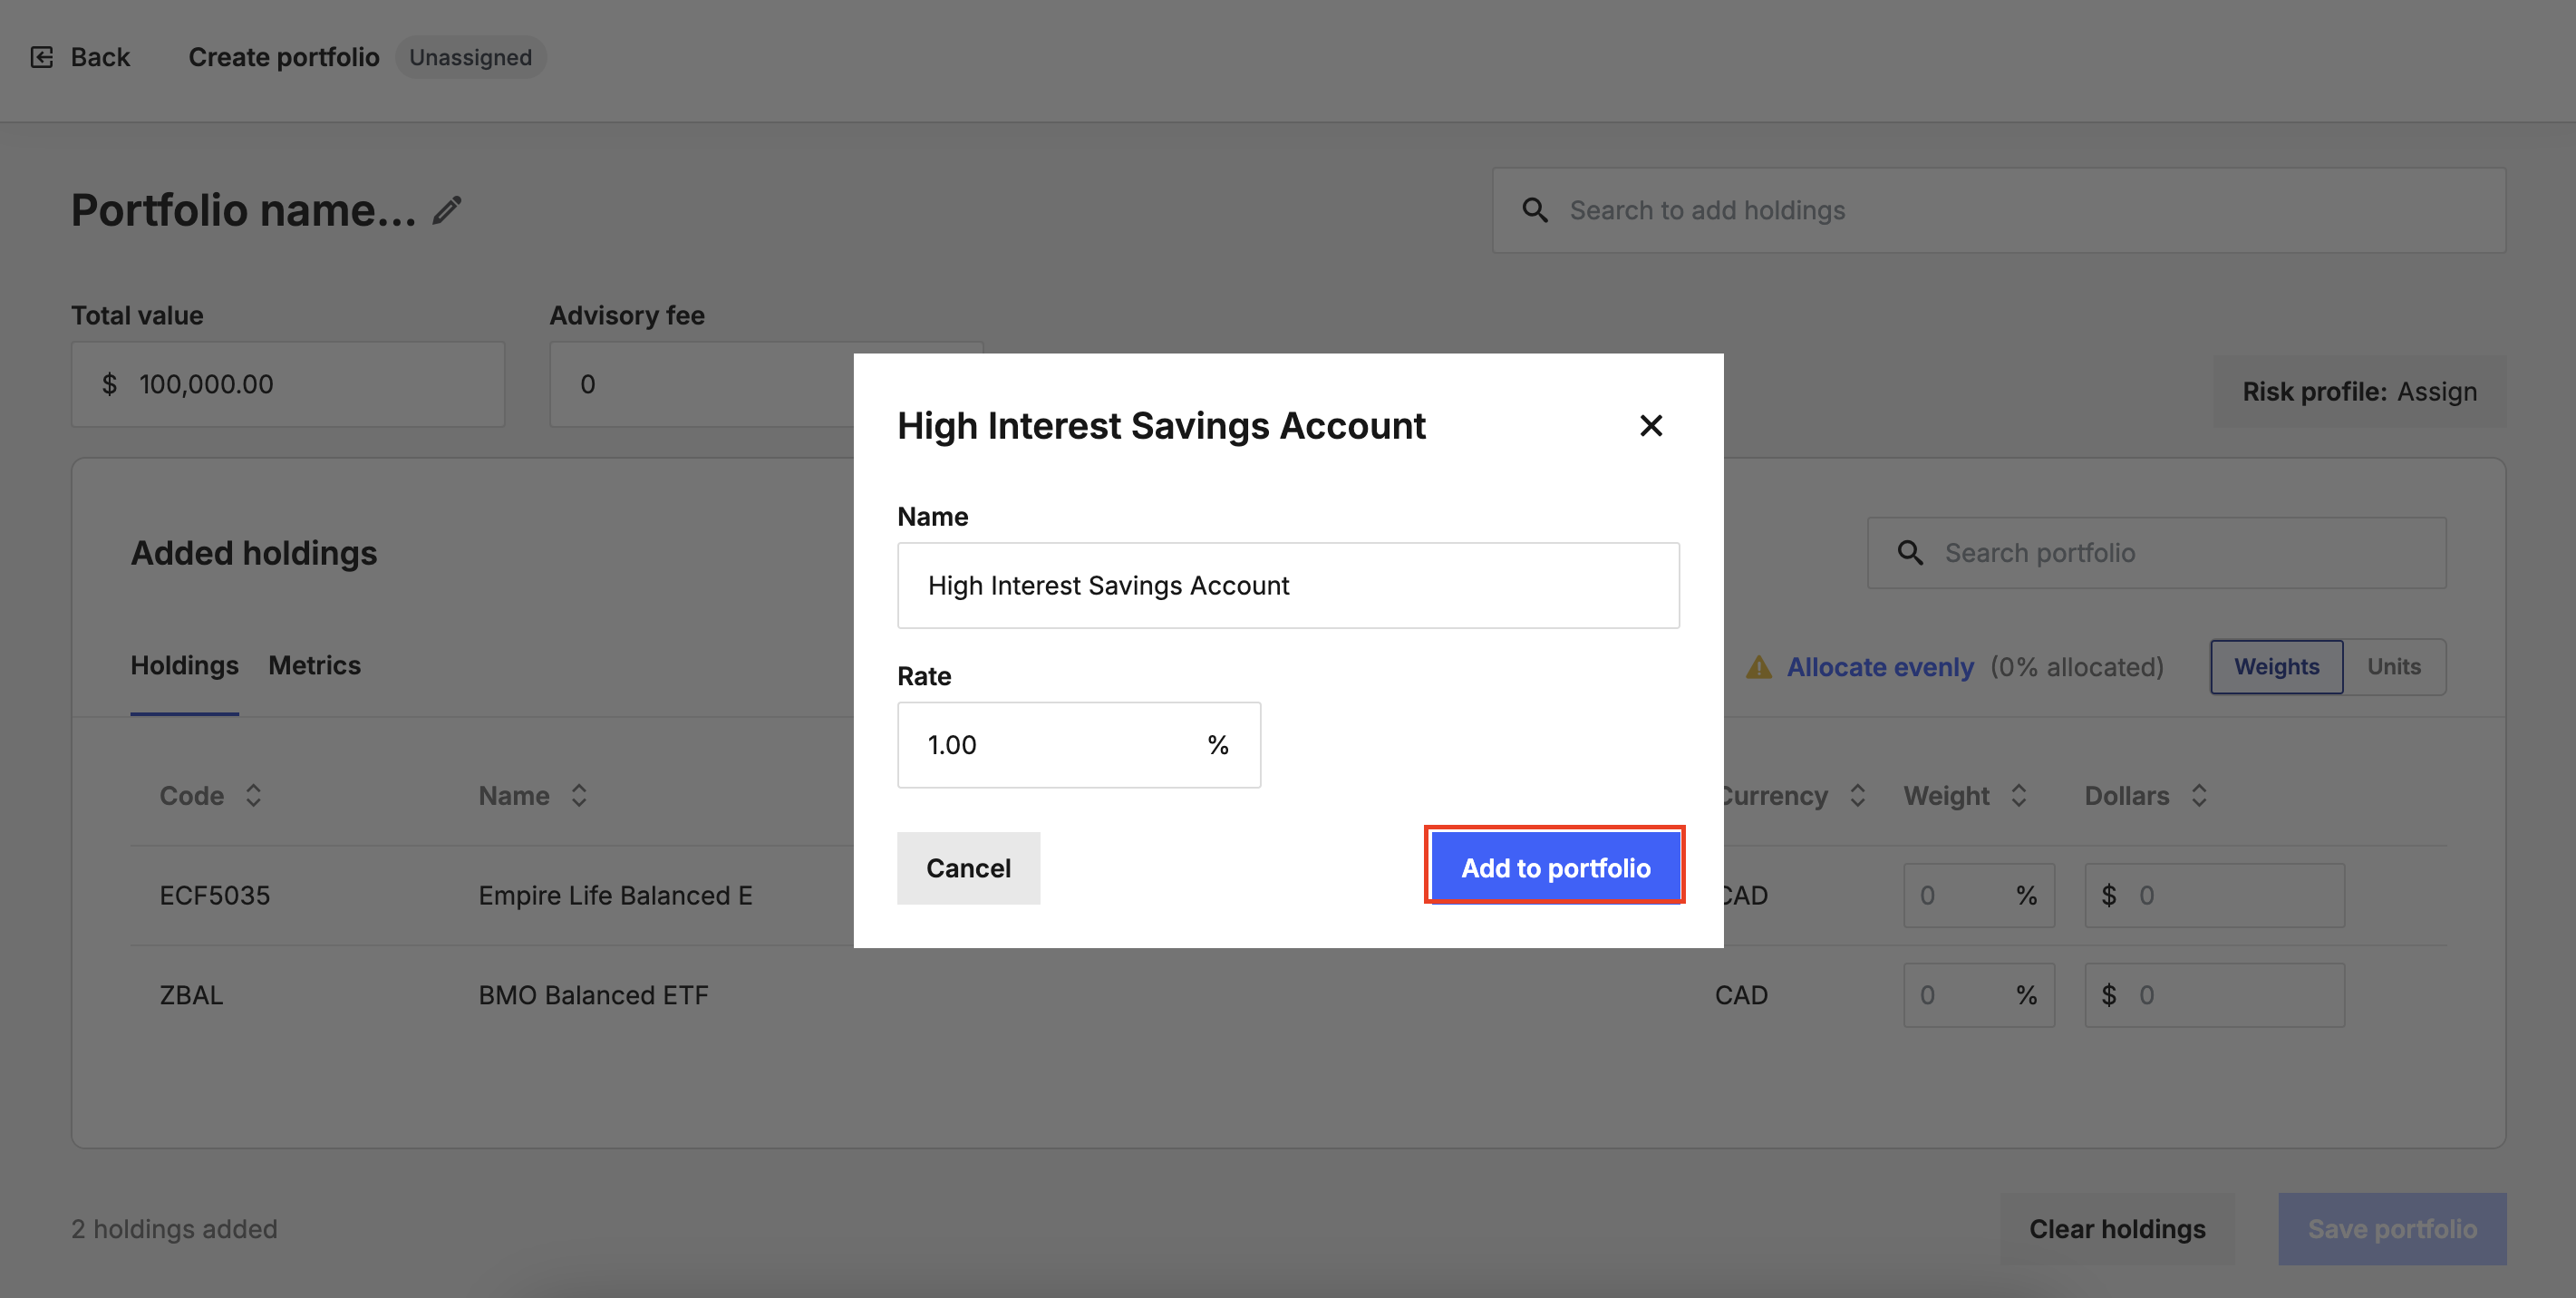Focus Dollars field for ECF5035 row
The height and width of the screenshot is (1298, 2576).
2215,896
